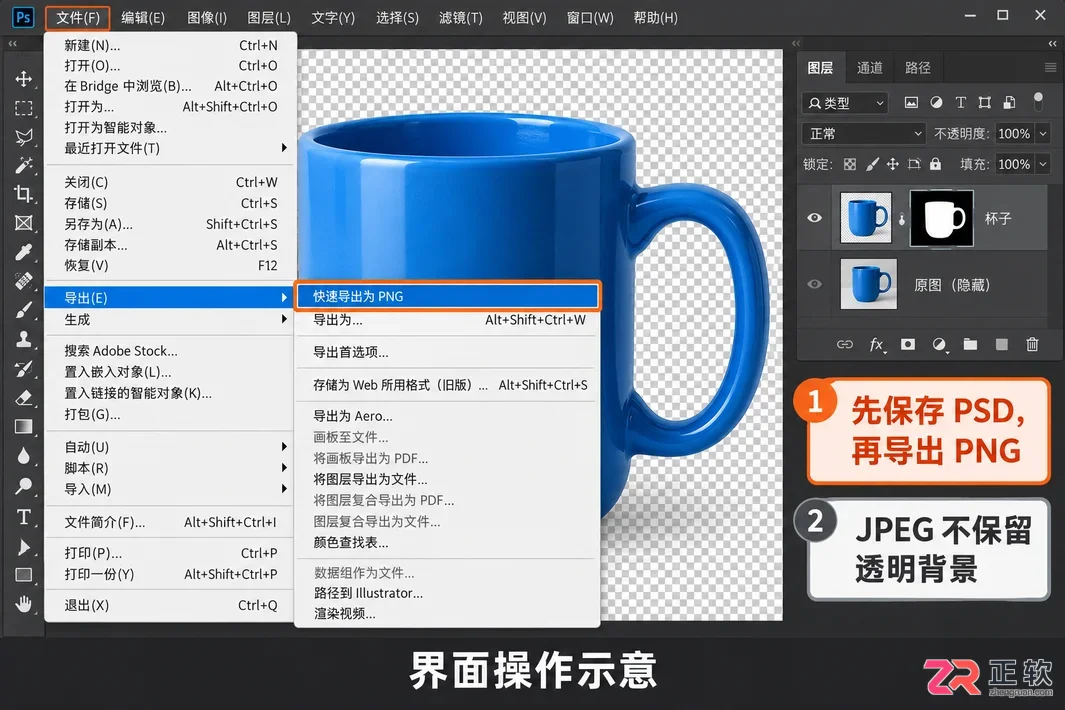This screenshot has height=710, width=1065.
Task: Select the Gradient tool
Action: click(23, 427)
